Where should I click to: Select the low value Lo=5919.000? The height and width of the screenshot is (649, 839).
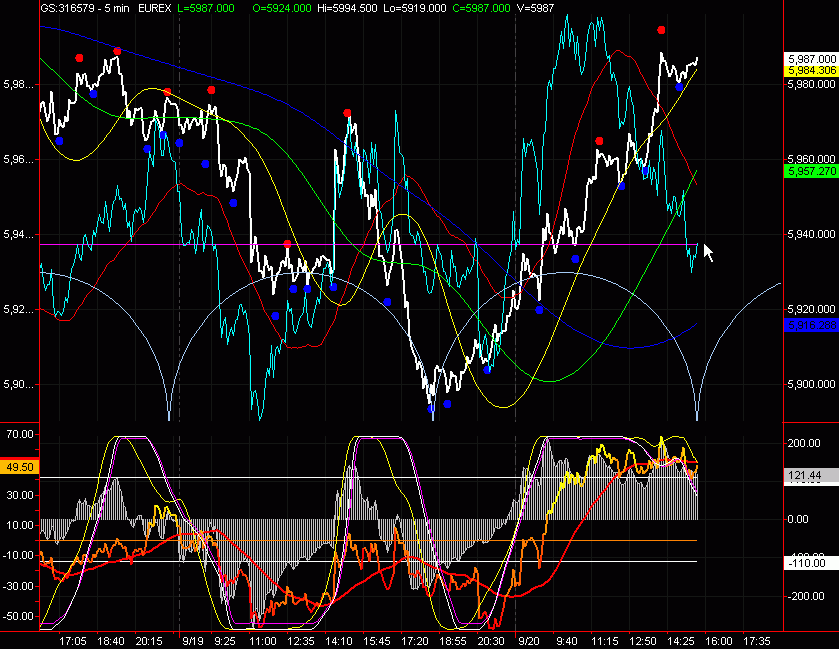(x=415, y=8)
